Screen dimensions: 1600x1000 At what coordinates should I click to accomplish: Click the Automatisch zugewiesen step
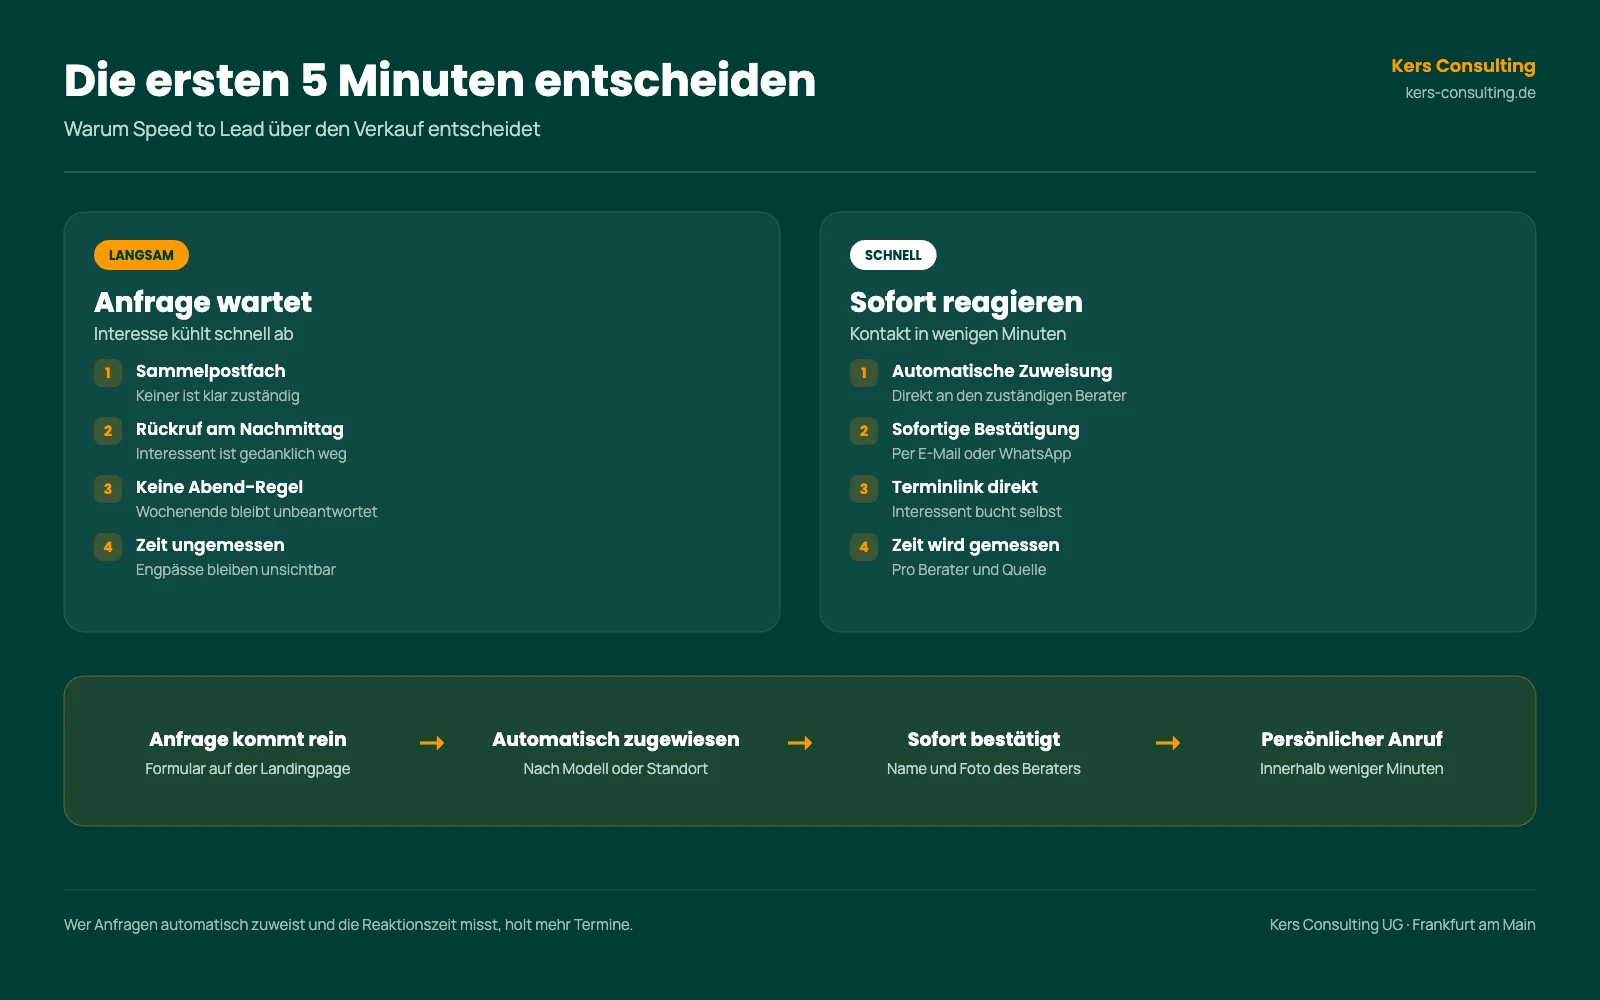click(x=616, y=739)
